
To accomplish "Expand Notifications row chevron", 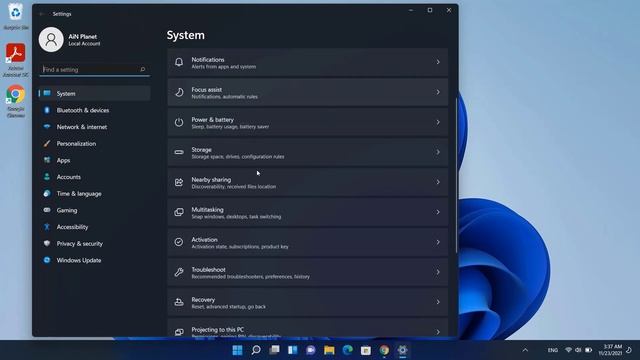I will (x=438, y=62).
